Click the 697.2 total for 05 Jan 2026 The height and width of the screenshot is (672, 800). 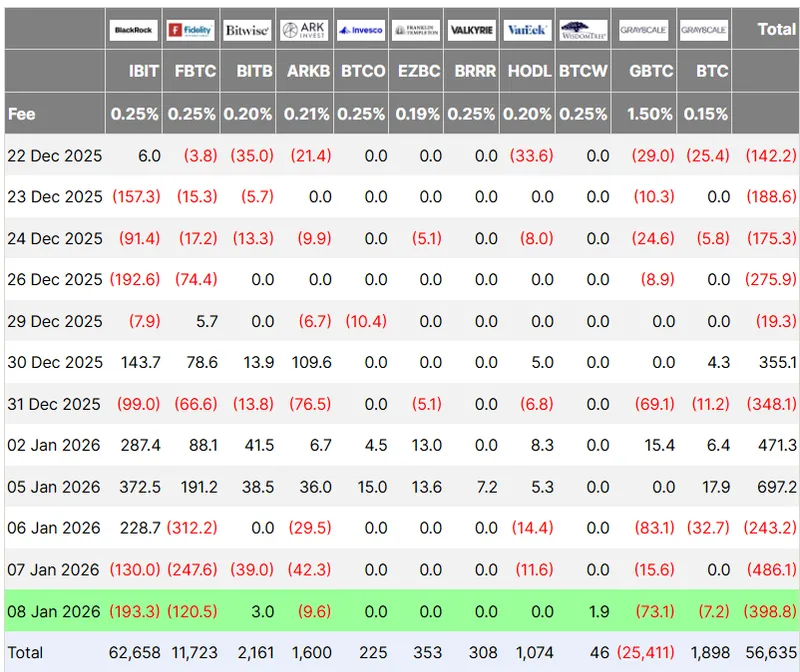coord(777,487)
